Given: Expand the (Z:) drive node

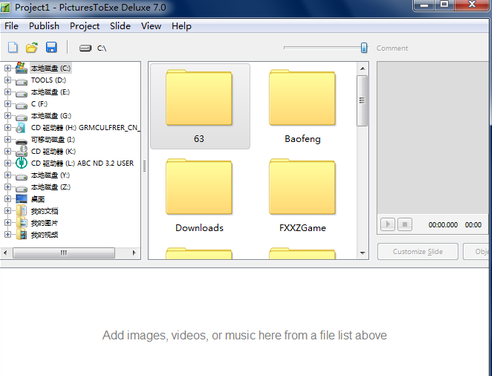Looking at the screenshot, I should pyautogui.click(x=7, y=187).
